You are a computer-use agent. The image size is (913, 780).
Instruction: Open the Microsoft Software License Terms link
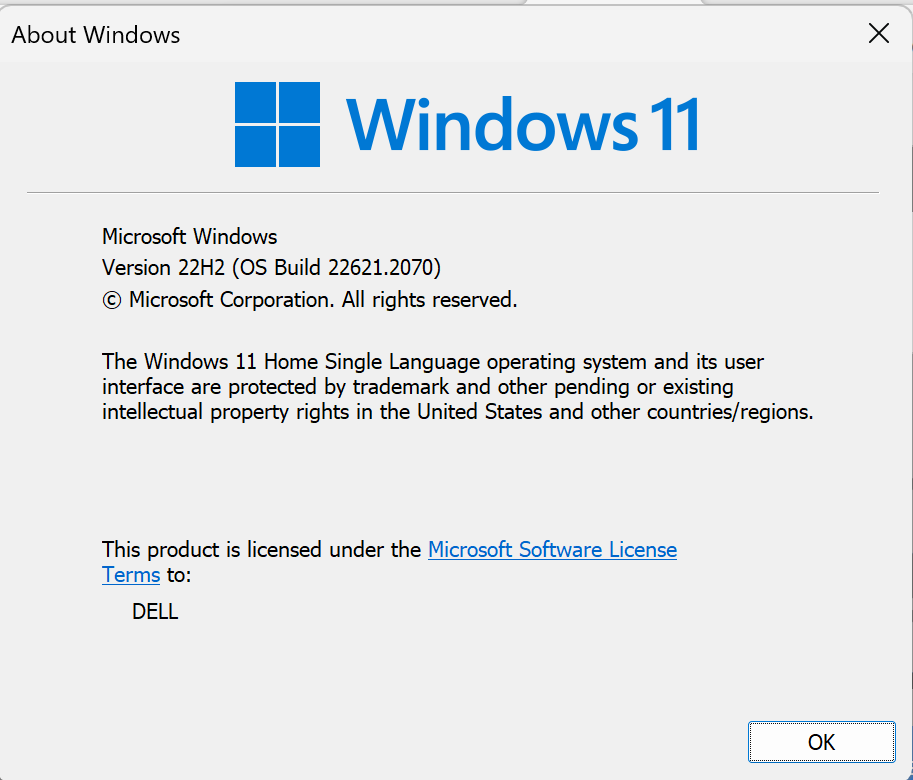552,549
